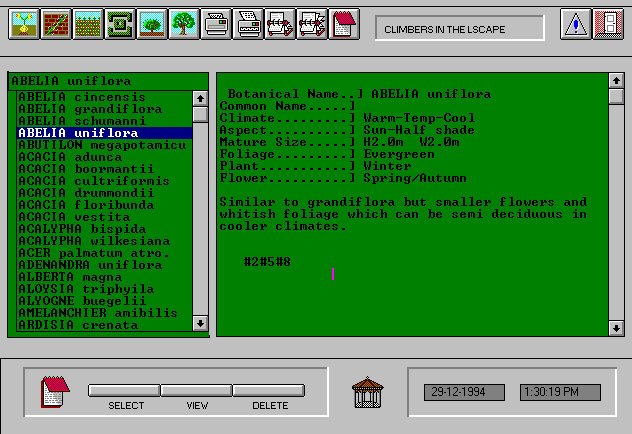The width and height of the screenshot is (632, 434).
Task: Select ACALYPHA bispida in the list
Action: point(104,229)
